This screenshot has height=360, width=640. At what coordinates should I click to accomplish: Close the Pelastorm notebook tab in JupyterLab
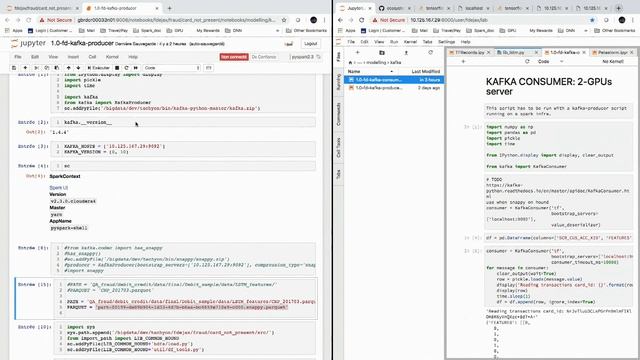click(x=631, y=52)
